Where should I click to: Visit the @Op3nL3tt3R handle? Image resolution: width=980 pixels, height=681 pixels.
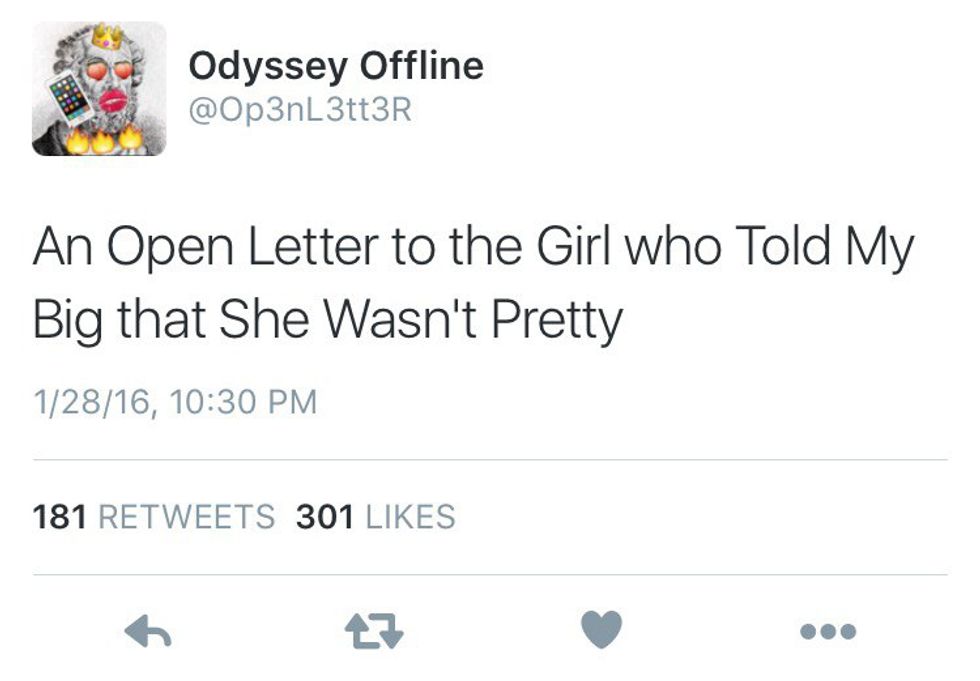pos(300,108)
